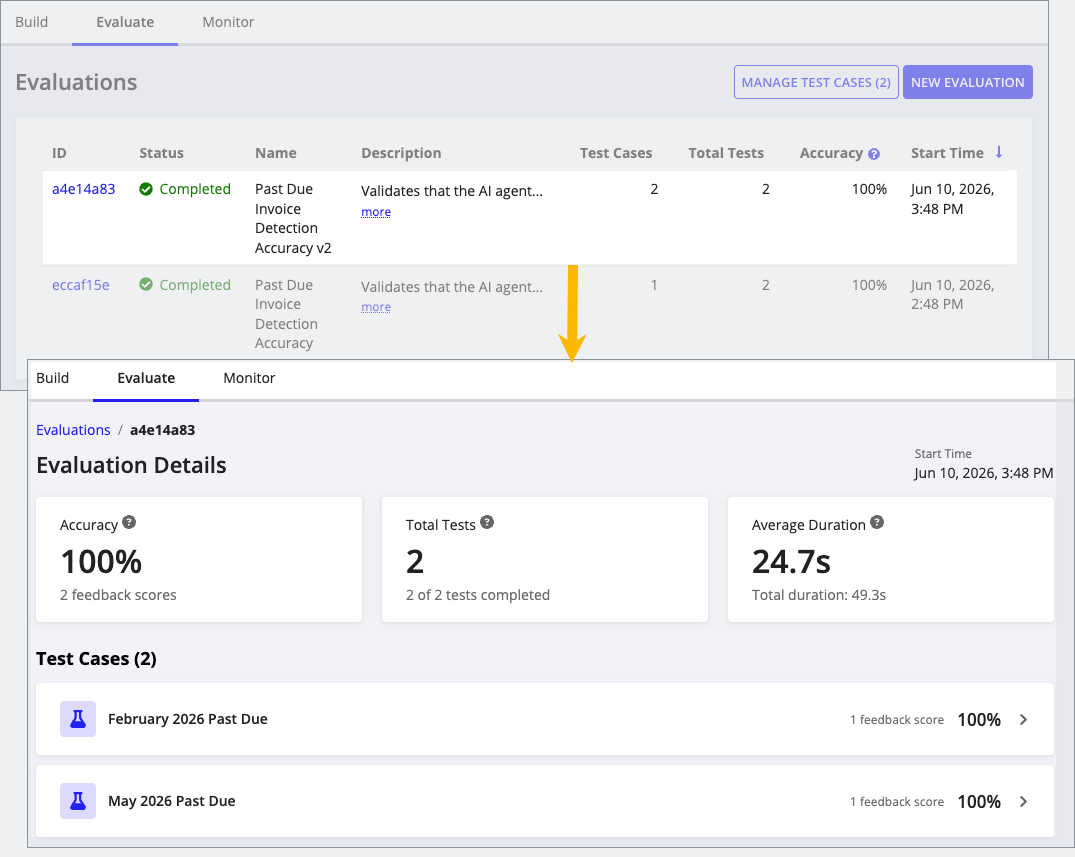Click the 24.7s average duration value
The width and height of the screenshot is (1075, 857).
[791, 562]
